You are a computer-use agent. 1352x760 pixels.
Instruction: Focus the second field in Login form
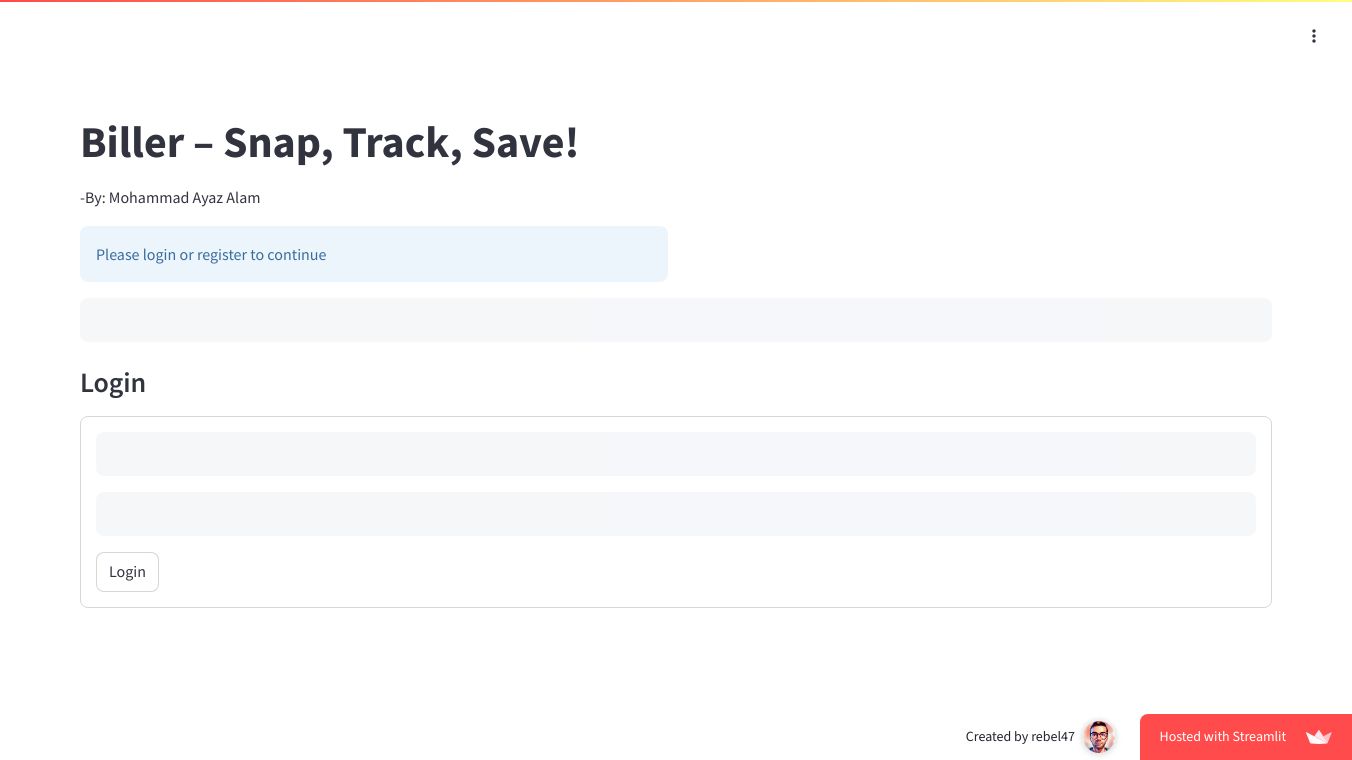675,514
